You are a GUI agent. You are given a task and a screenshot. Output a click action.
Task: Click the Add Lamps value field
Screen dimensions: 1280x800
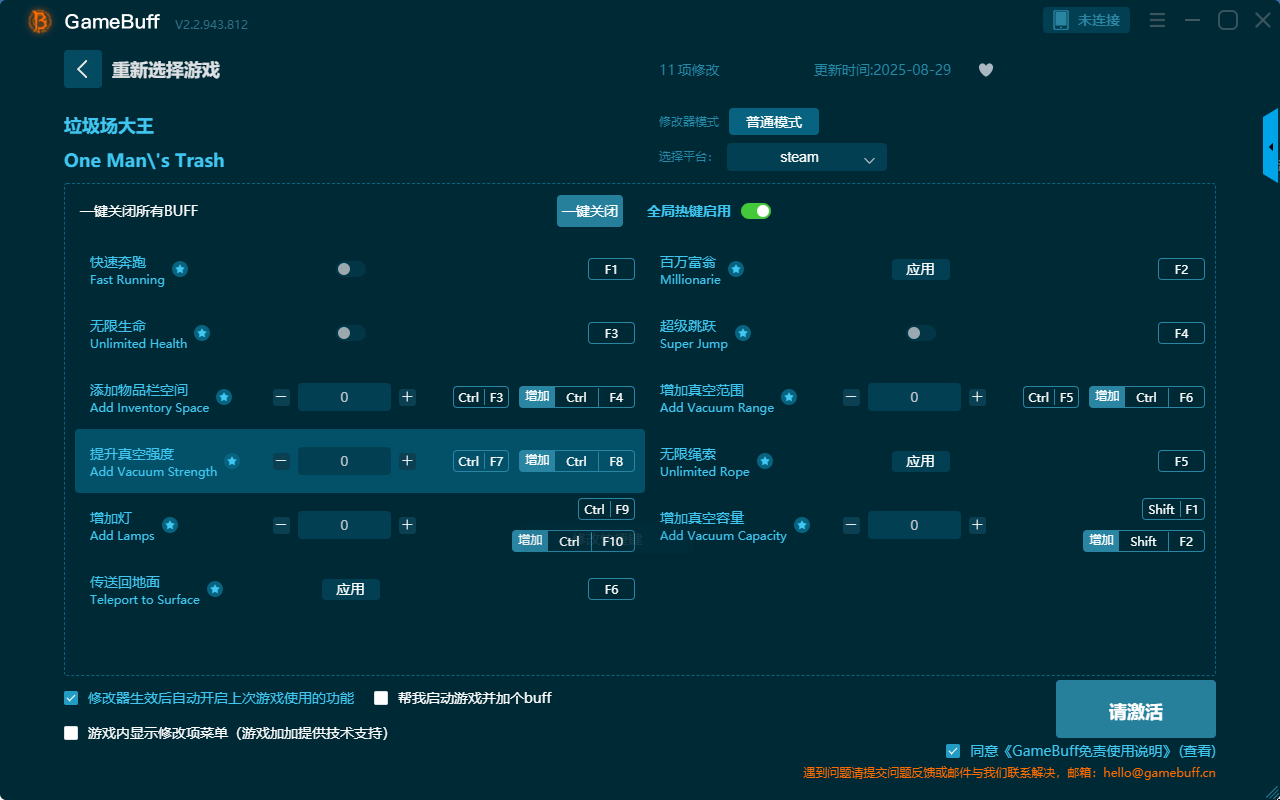coord(344,525)
